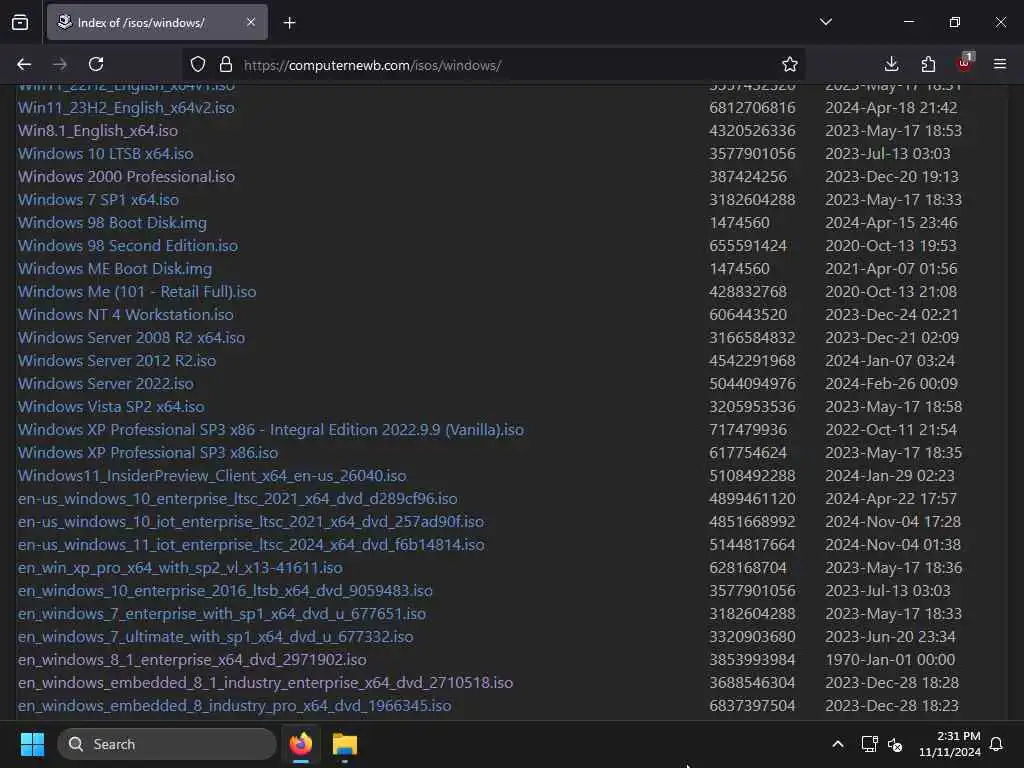This screenshot has height=768, width=1024.
Task: Download Windows 7 SP1 x64.iso
Action: [98, 200]
